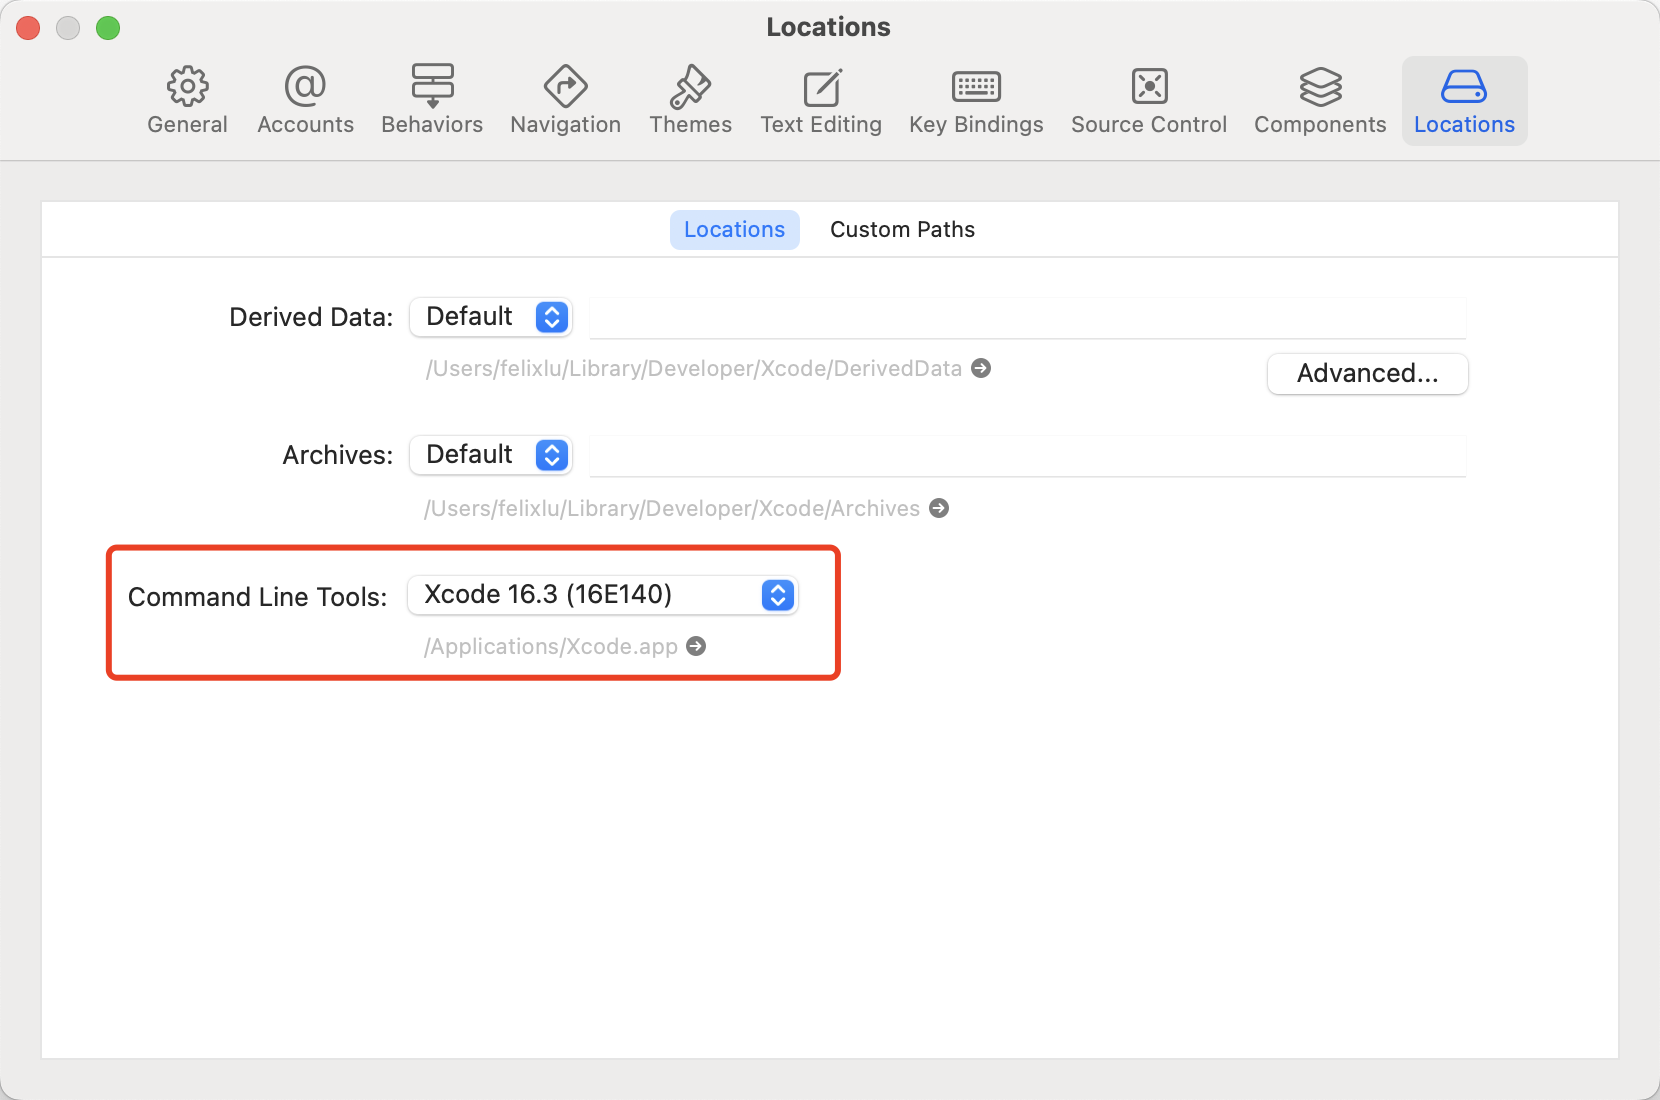The image size is (1660, 1100).
Task: Click the DerivedData path text
Action: 694,368
